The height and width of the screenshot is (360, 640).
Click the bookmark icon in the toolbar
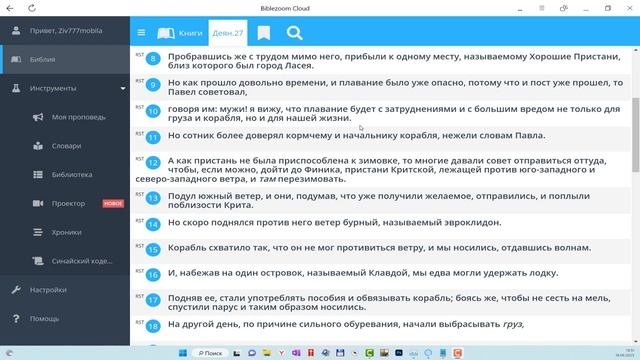pyautogui.click(x=264, y=33)
